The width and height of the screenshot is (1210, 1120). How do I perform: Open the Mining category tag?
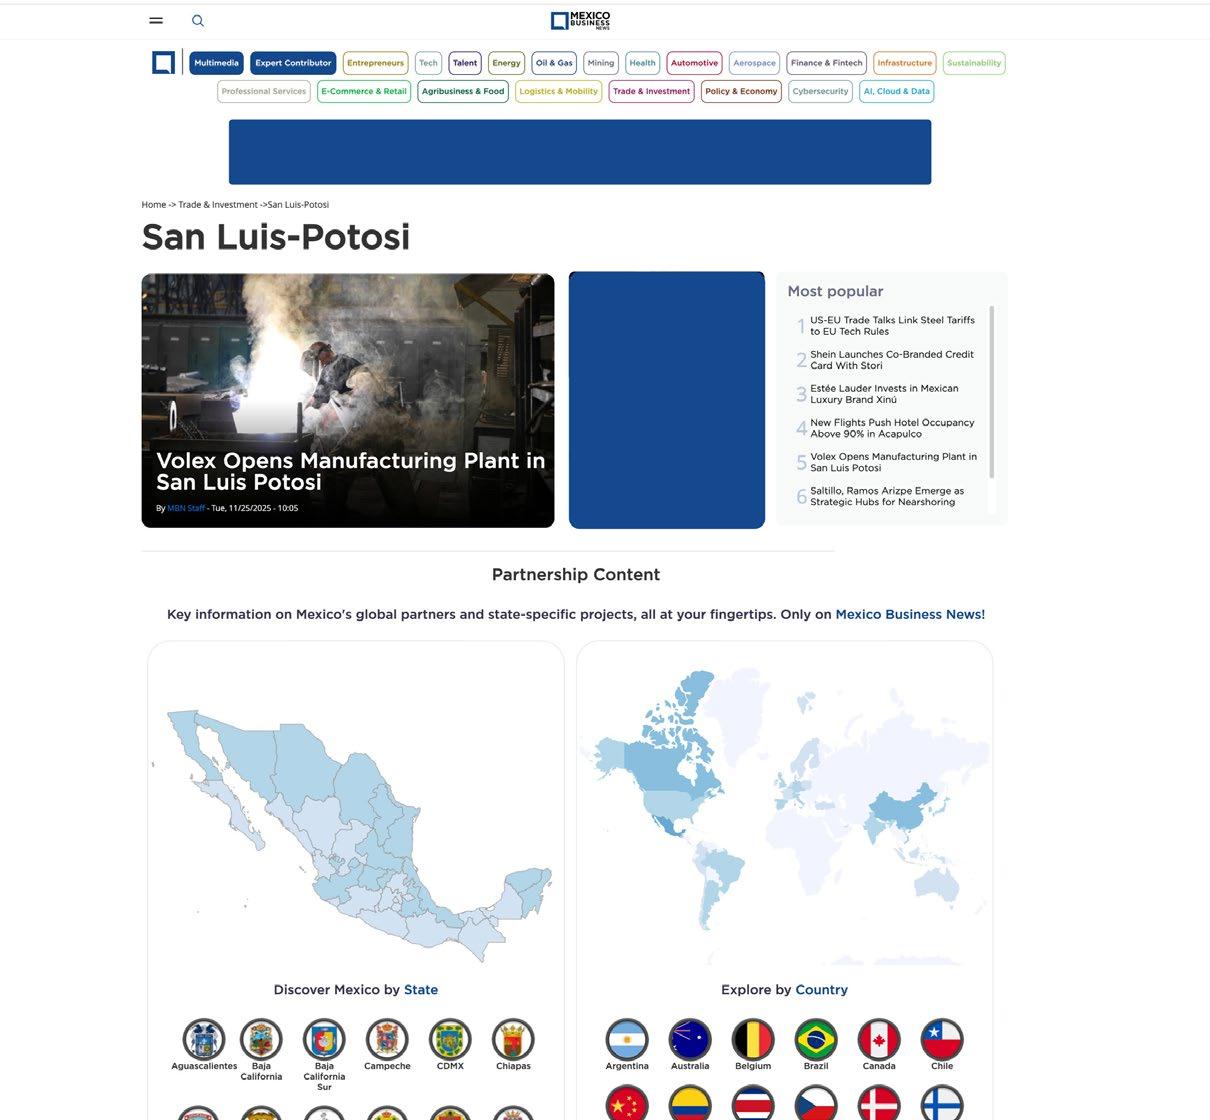click(601, 63)
